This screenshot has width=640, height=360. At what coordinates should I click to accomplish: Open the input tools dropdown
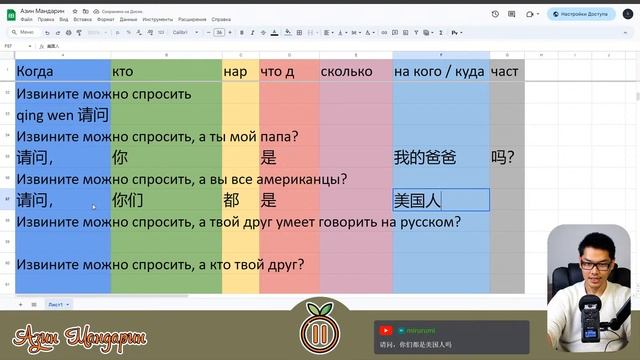(x=457, y=33)
